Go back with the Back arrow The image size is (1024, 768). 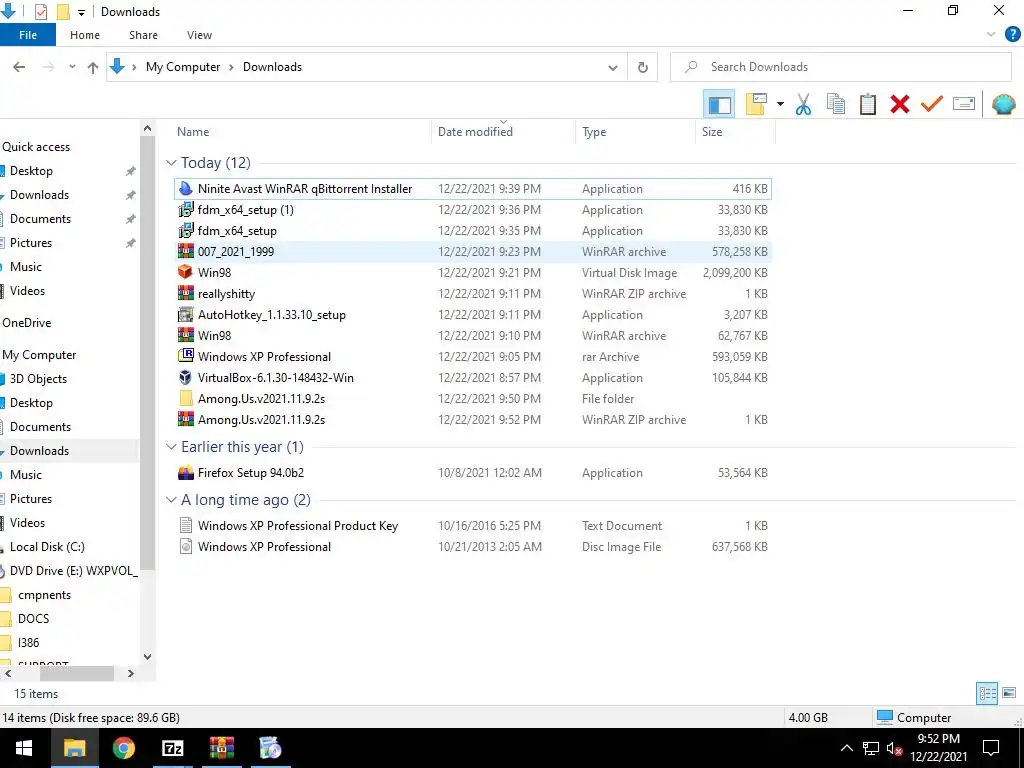point(19,67)
